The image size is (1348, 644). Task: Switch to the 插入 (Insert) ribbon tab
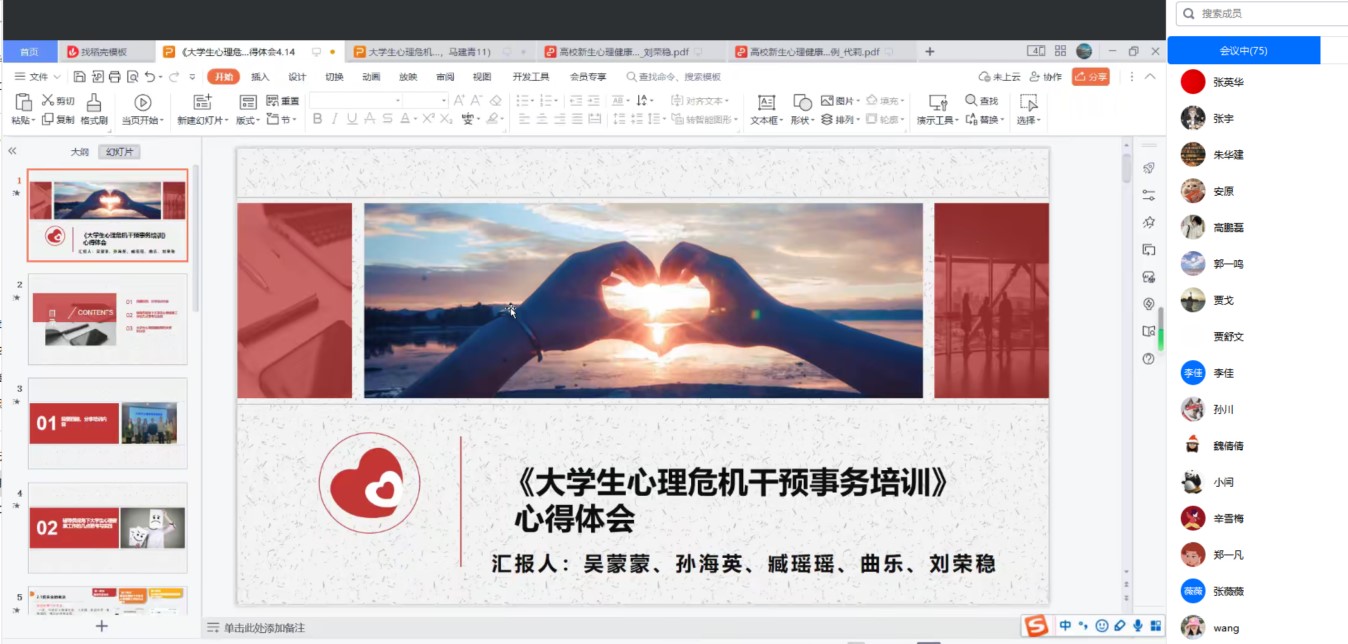260,77
